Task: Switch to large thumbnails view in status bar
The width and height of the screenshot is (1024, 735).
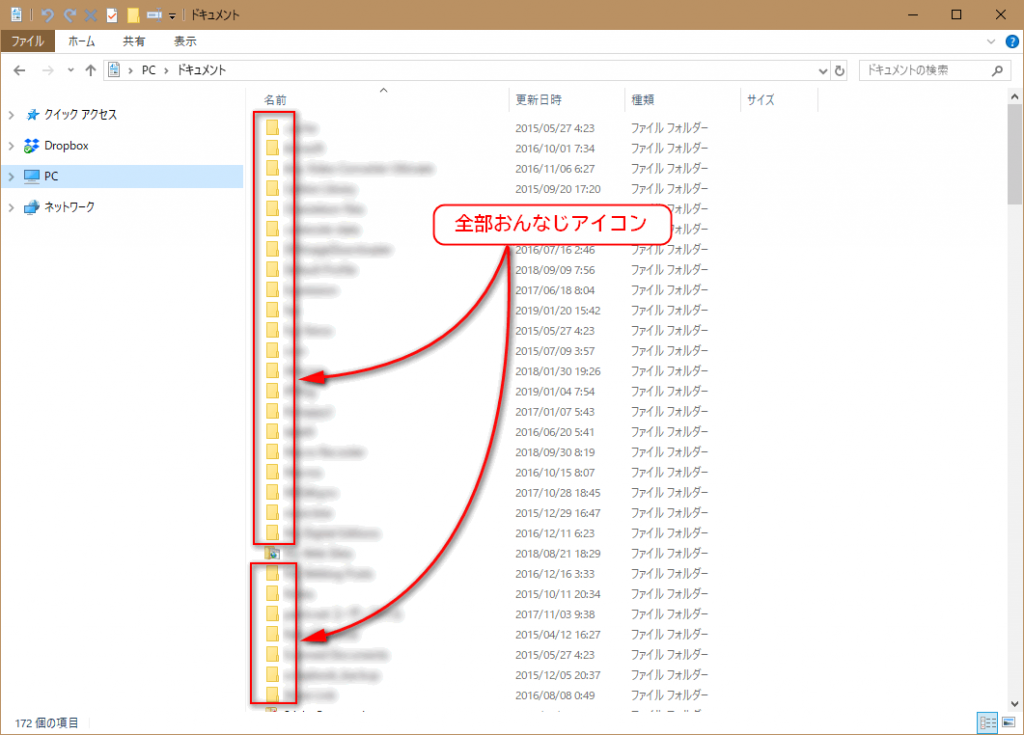Action: click(x=1007, y=722)
